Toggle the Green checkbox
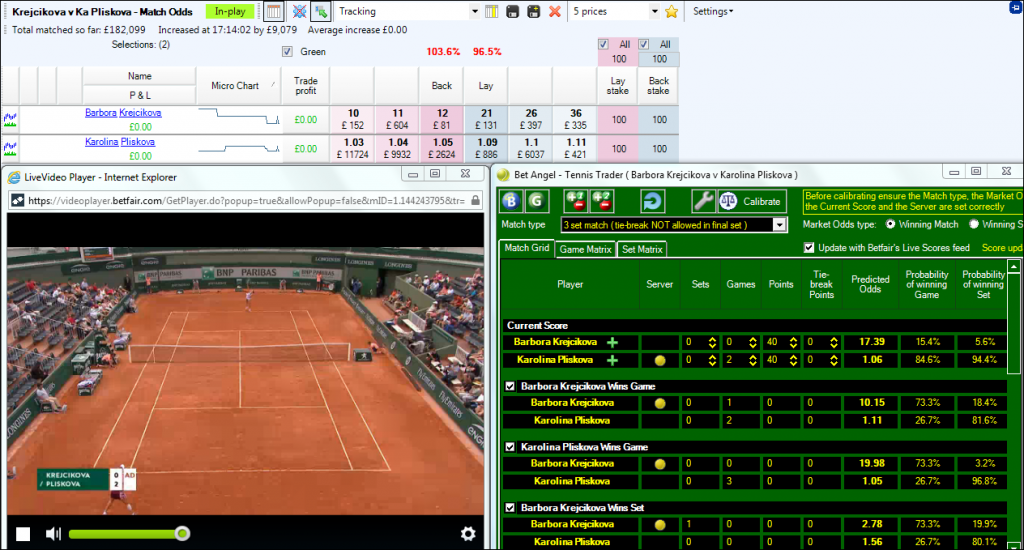1024x550 pixels. (287, 52)
